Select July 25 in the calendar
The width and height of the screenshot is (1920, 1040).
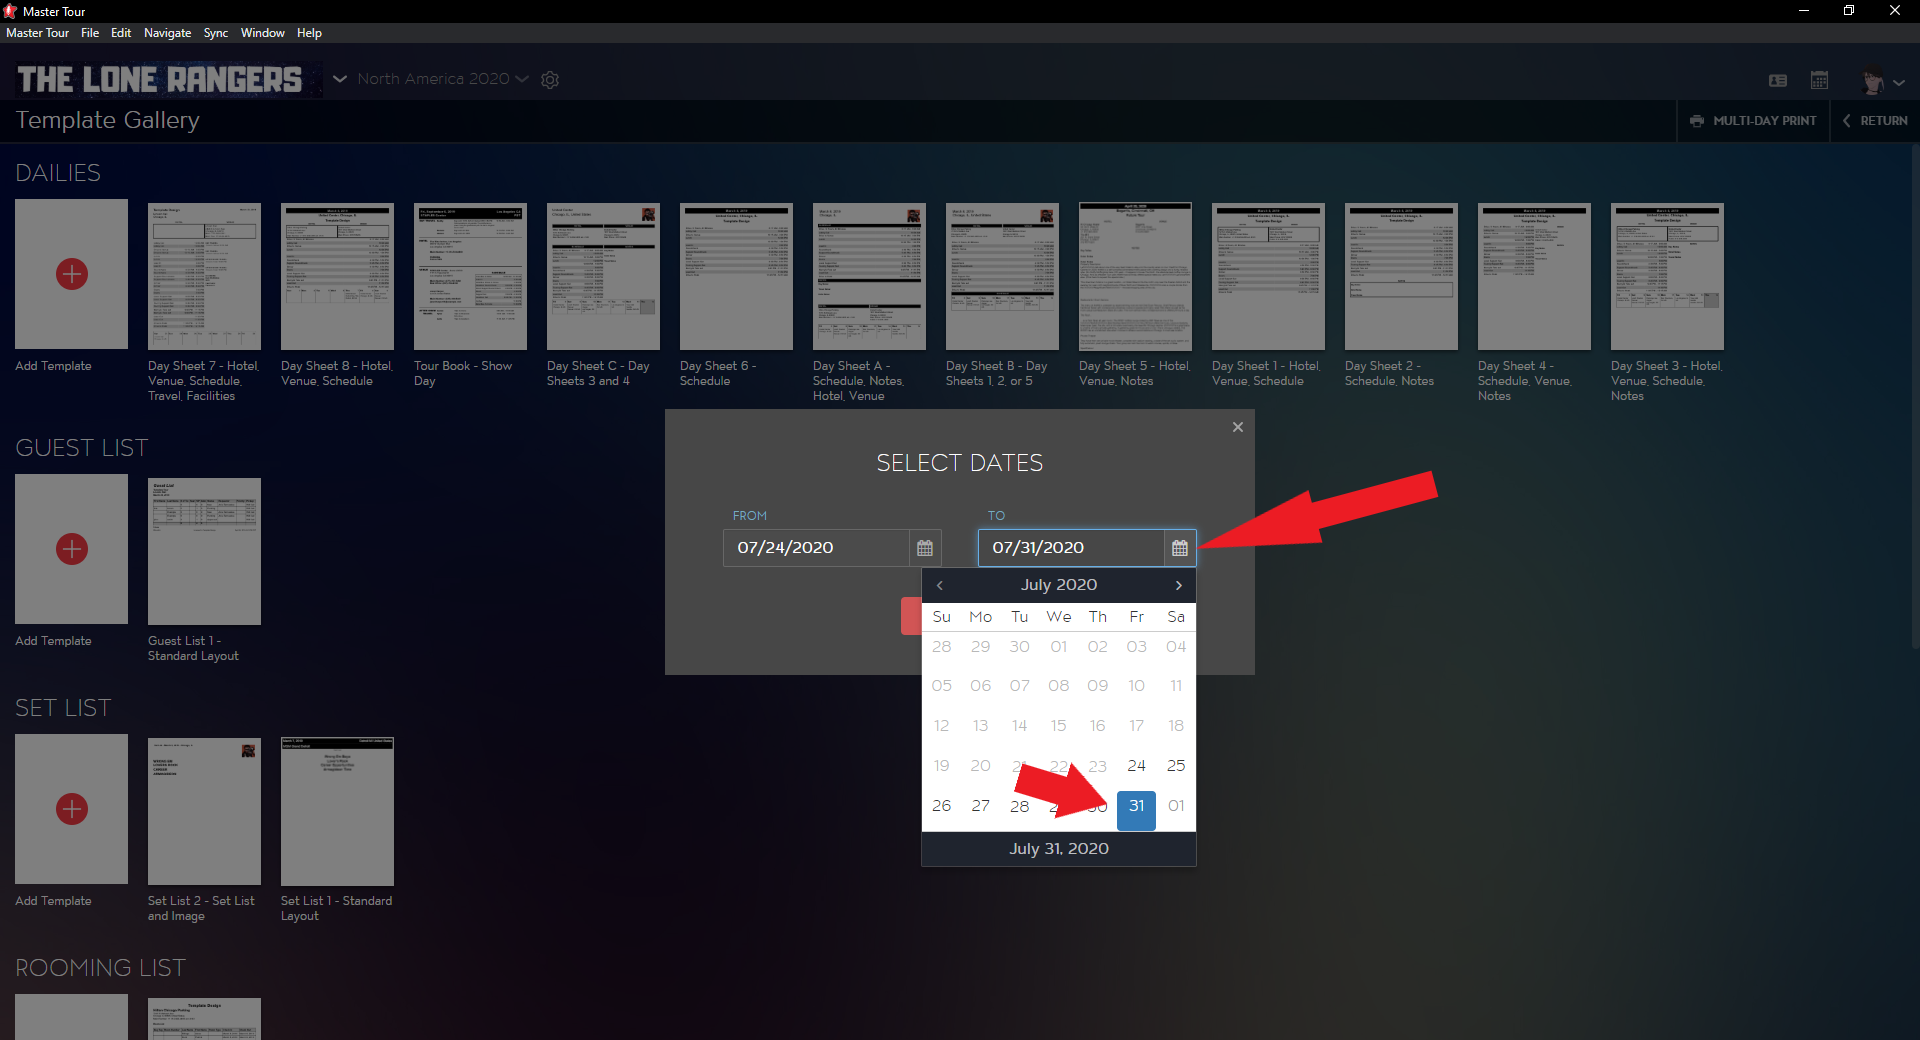click(x=1176, y=766)
